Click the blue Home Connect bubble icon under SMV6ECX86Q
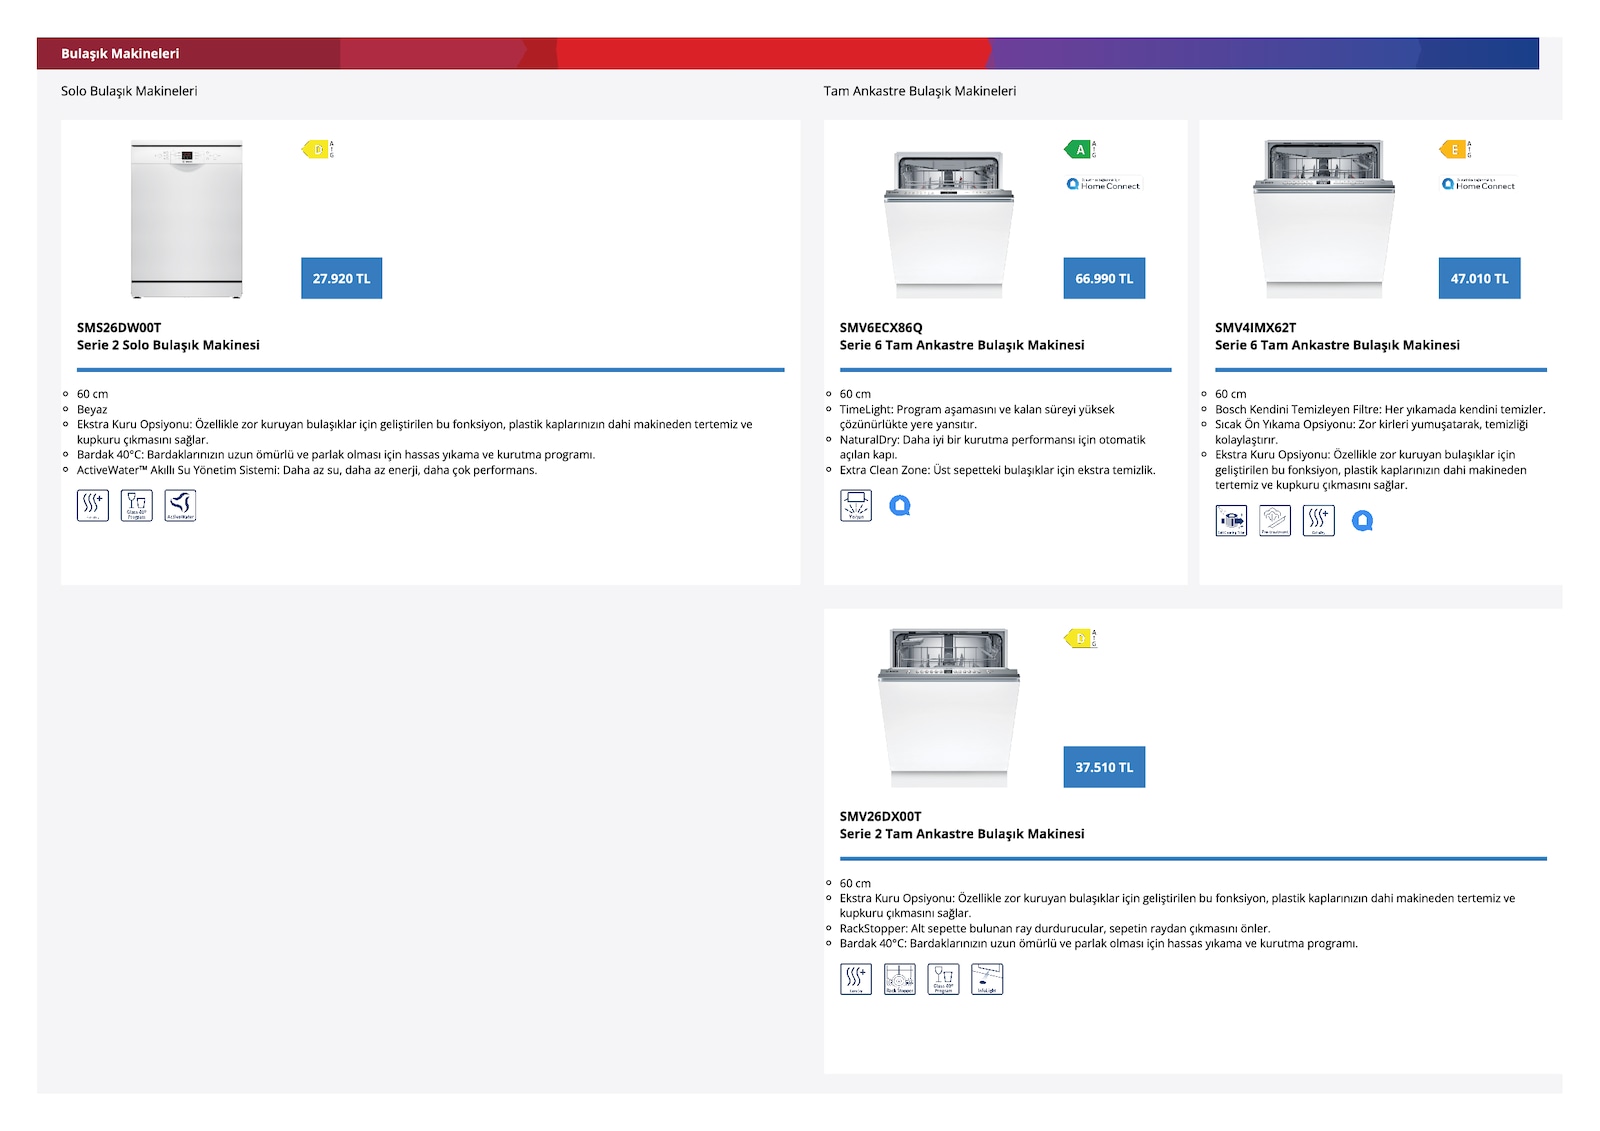The image size is (1600, 1131). (900, 506)
